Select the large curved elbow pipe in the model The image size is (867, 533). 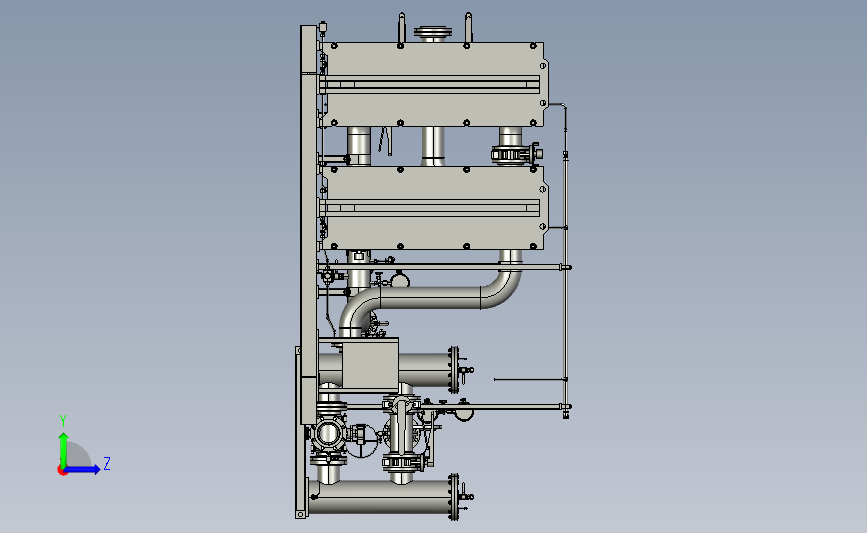click(x=430, y=297)
